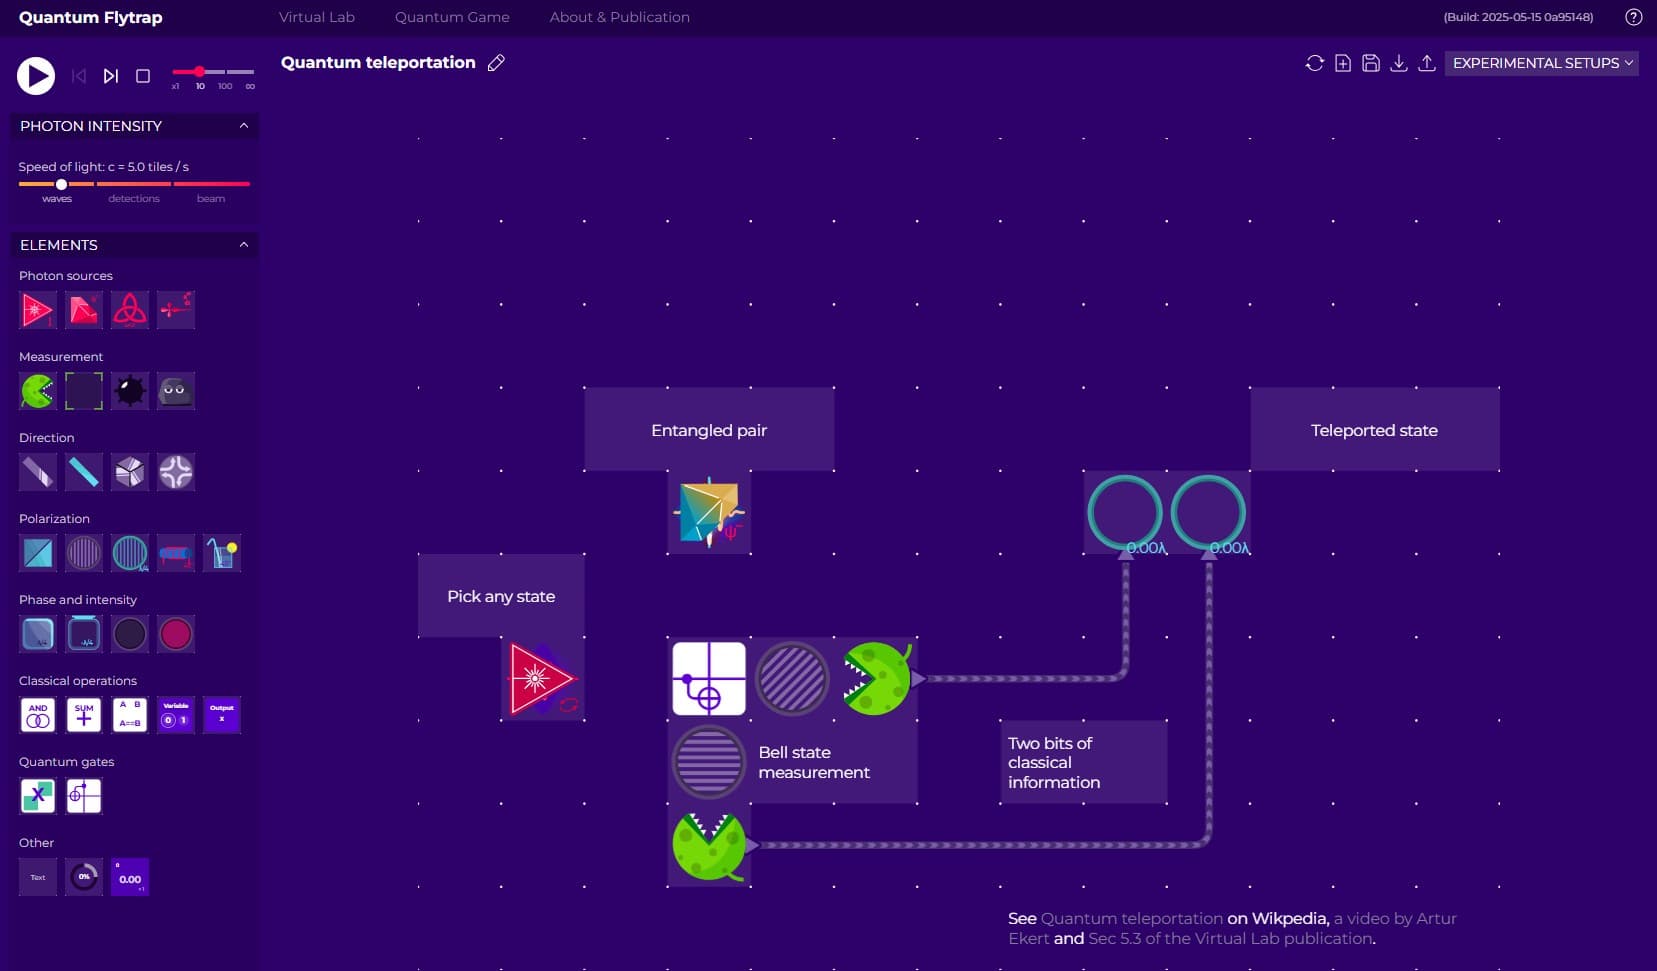This screenshot has width=1657, height=971.
Task: Select the bomb element in Measurement
Action: pos(130,391)
